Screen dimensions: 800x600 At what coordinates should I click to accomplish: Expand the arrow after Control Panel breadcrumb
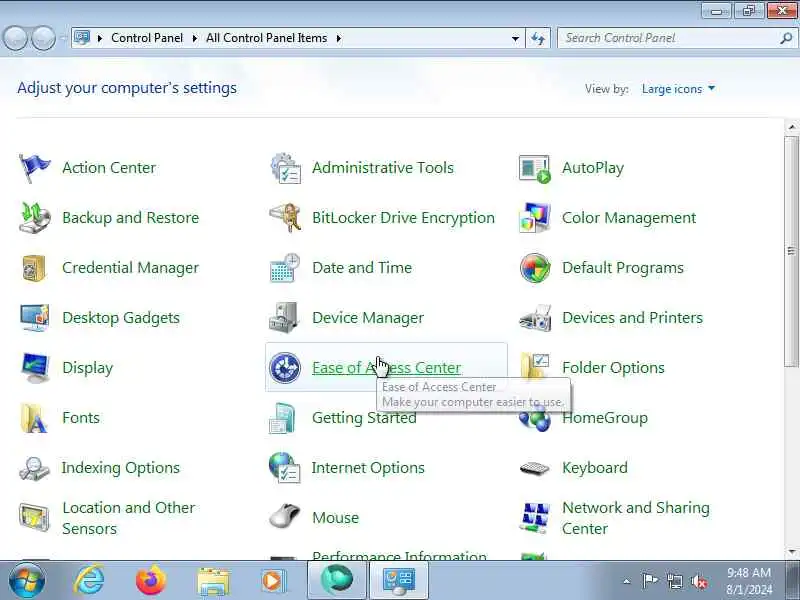click(x=194, y=38)
